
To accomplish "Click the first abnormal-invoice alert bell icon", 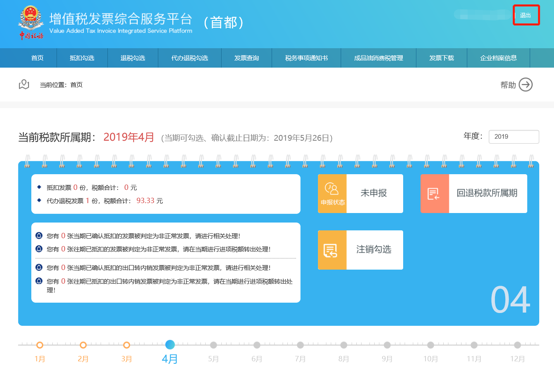I will (39, 236).
